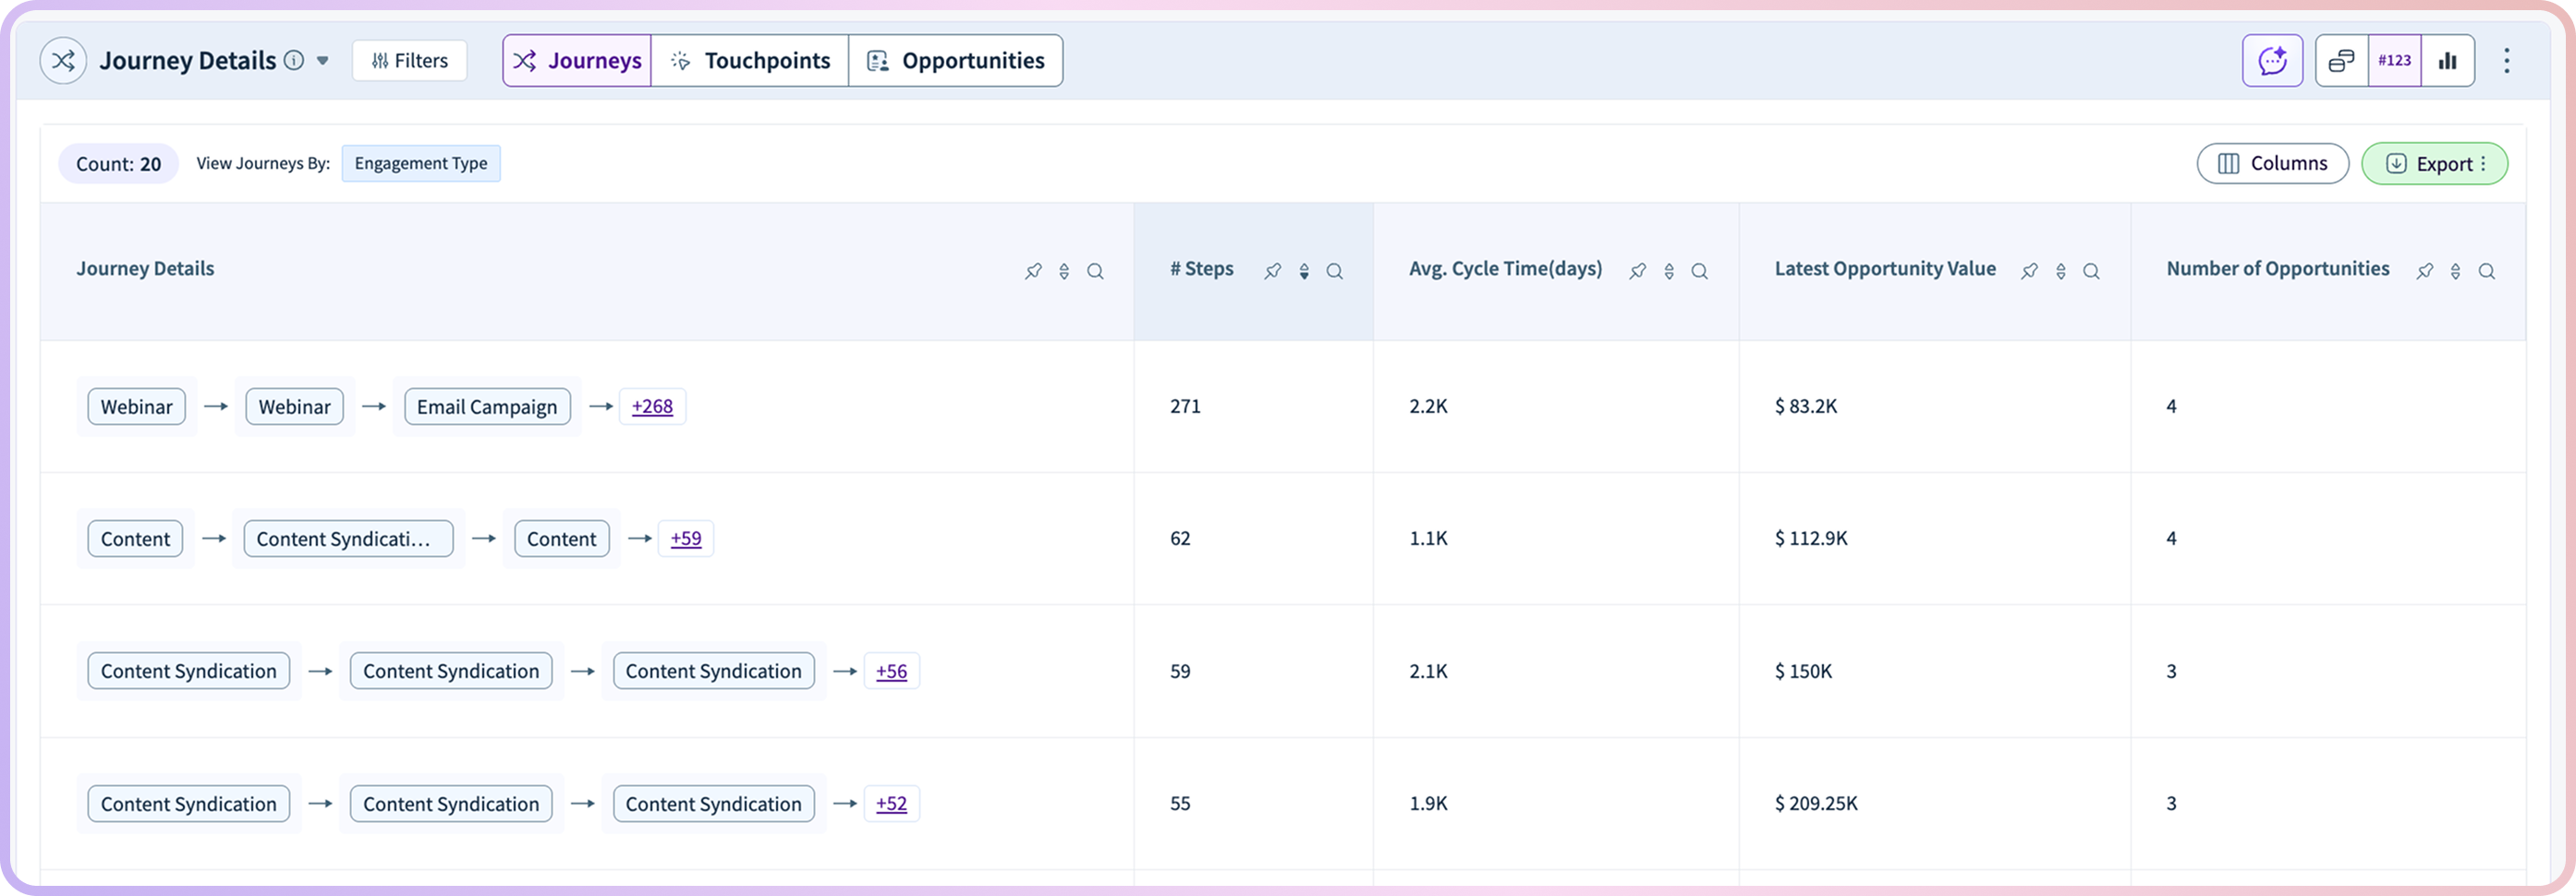Click the Journey Details column header label
Image resolution: width=2576 pixels, height=896 pixels.
[x=145, y=268]
